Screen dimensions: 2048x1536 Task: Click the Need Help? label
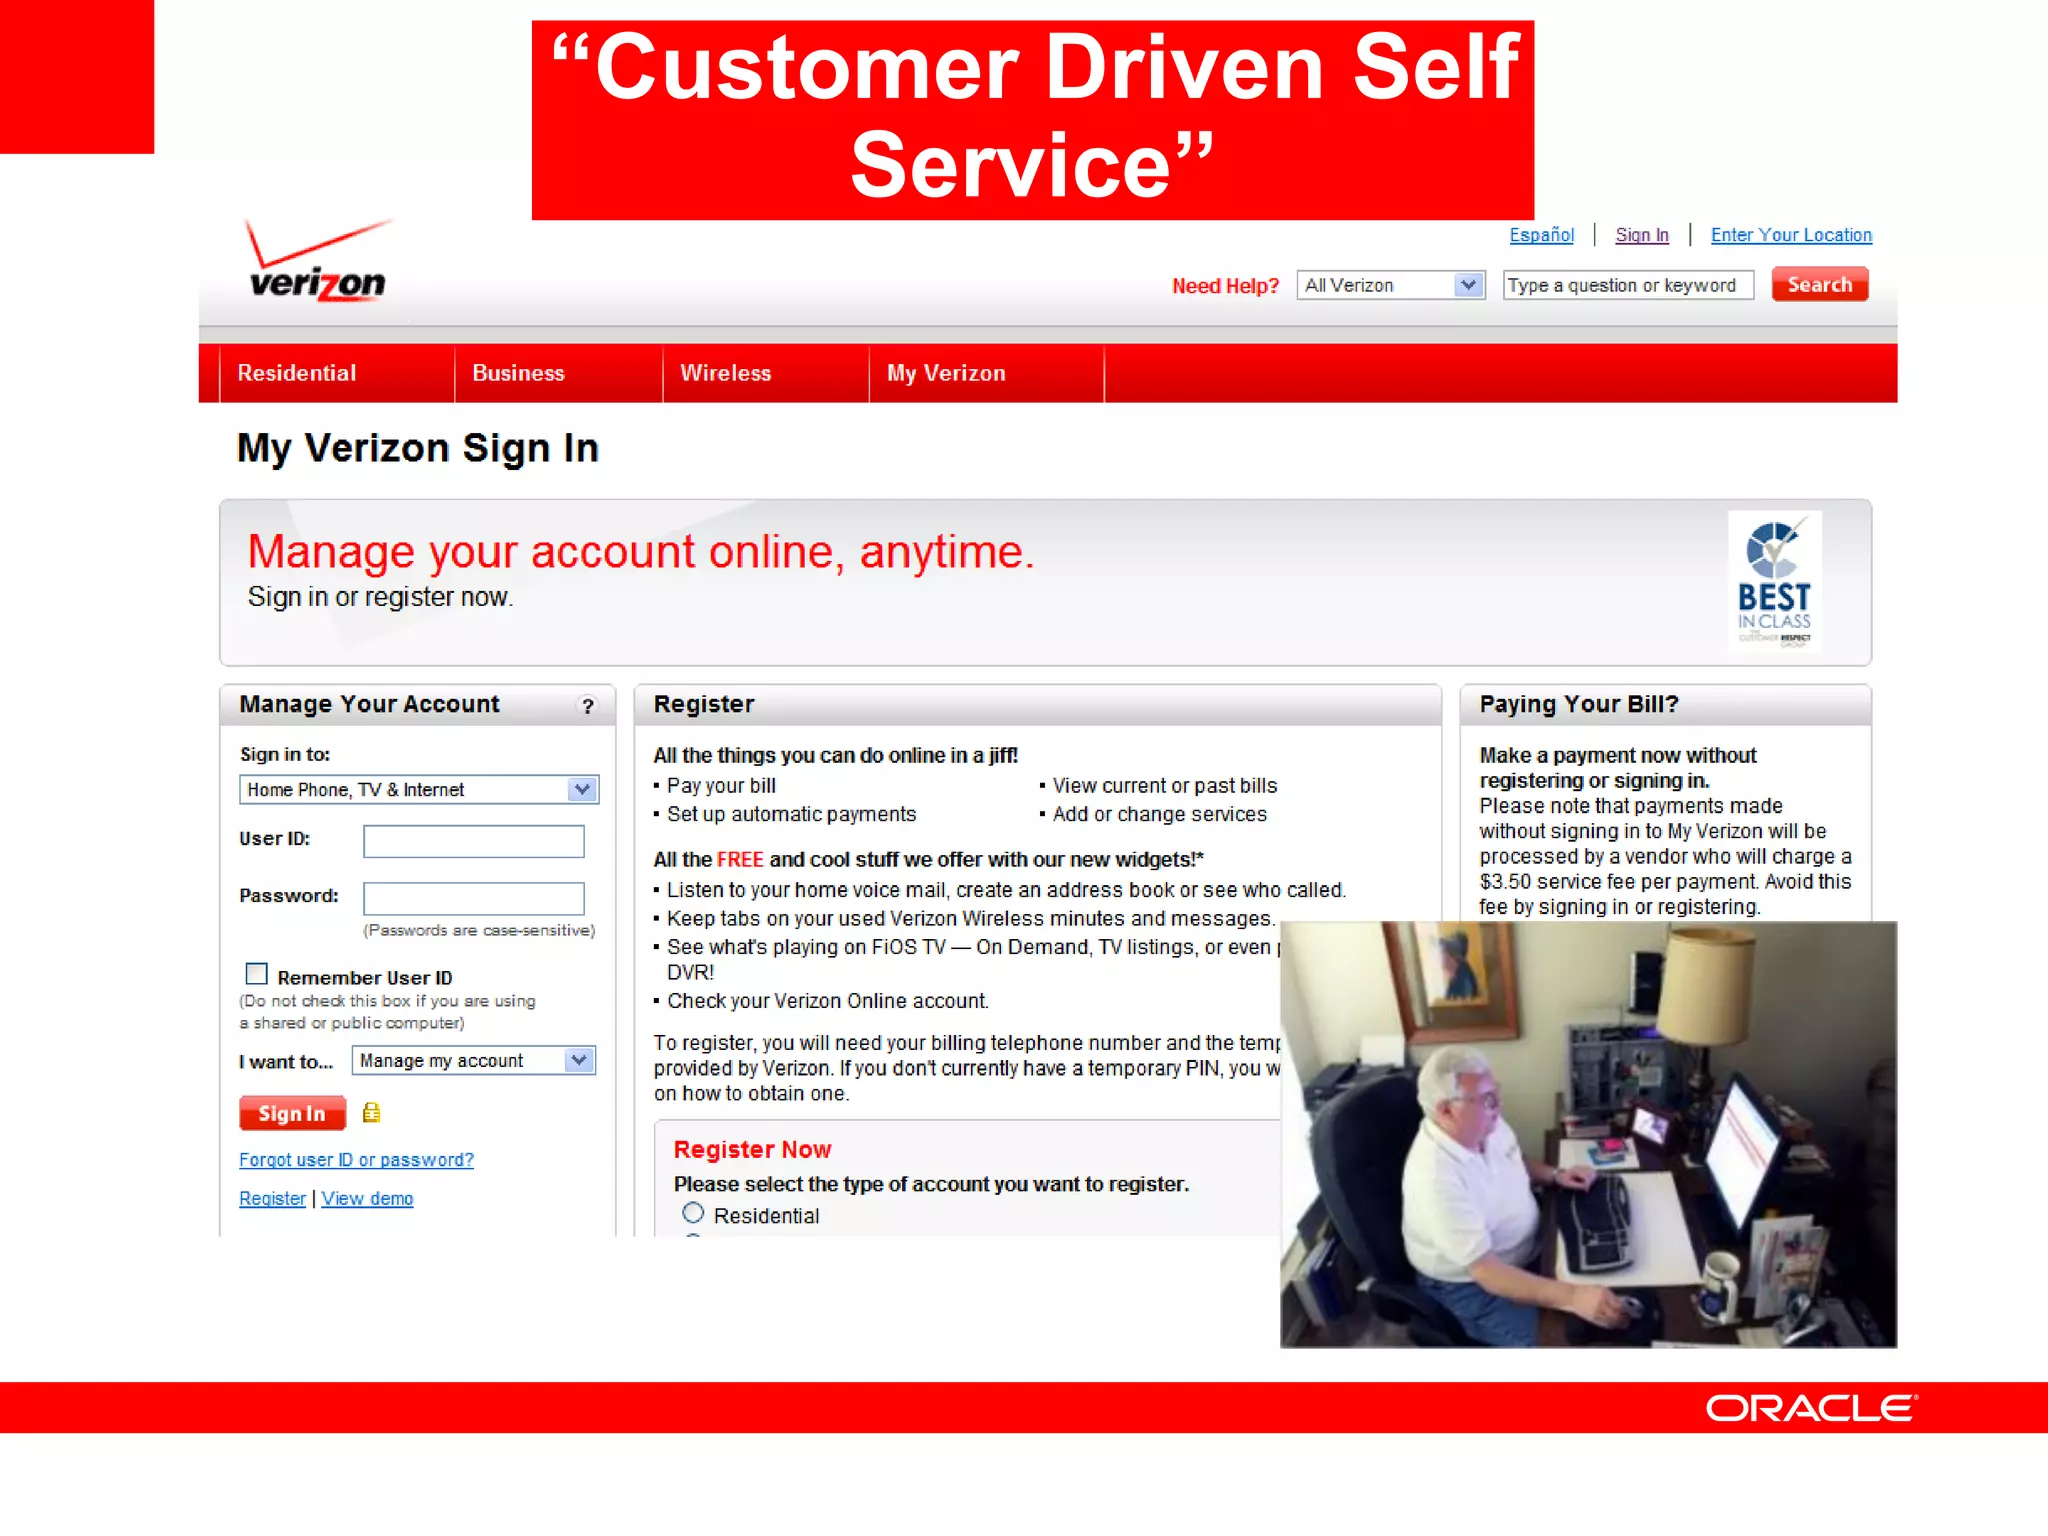[1225, 286]
